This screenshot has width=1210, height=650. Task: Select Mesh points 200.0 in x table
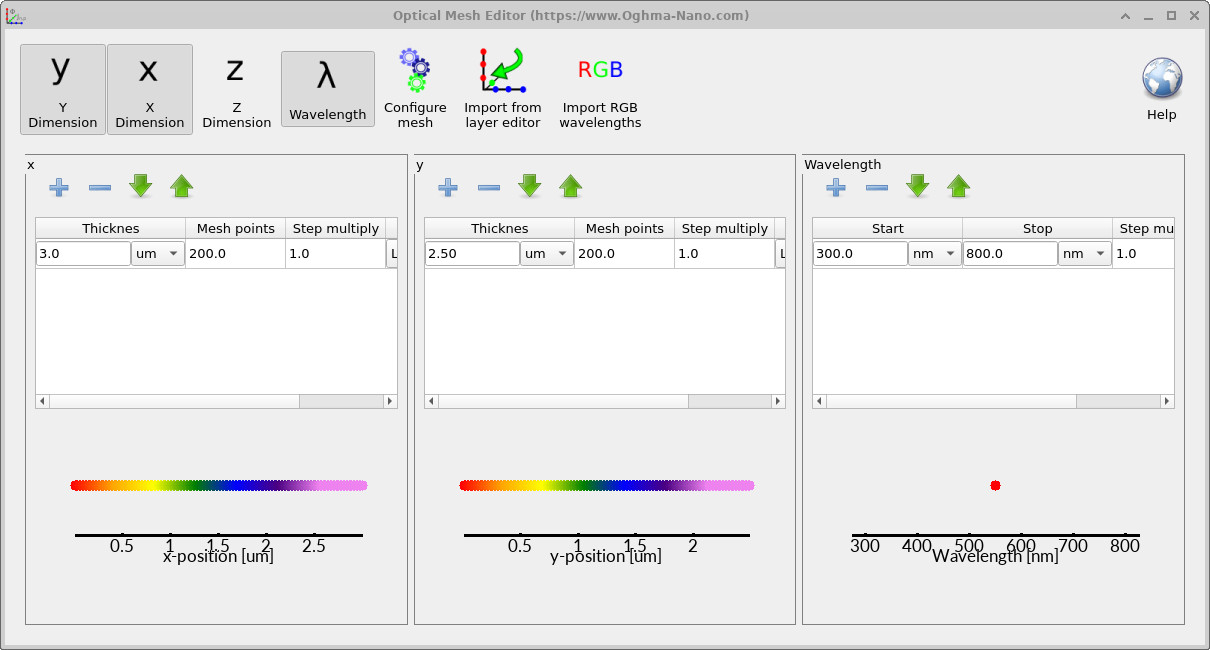click(235, 254)
